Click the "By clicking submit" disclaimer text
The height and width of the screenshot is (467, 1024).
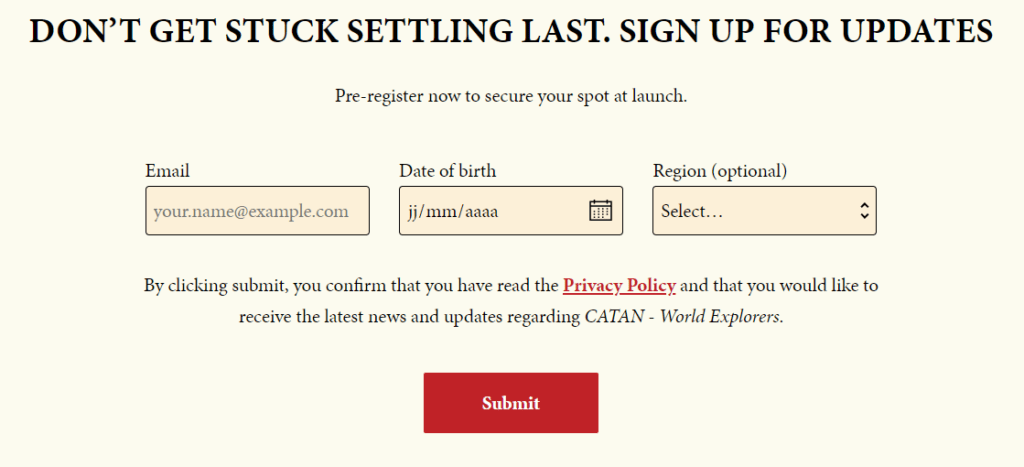[x=511, y=302]
